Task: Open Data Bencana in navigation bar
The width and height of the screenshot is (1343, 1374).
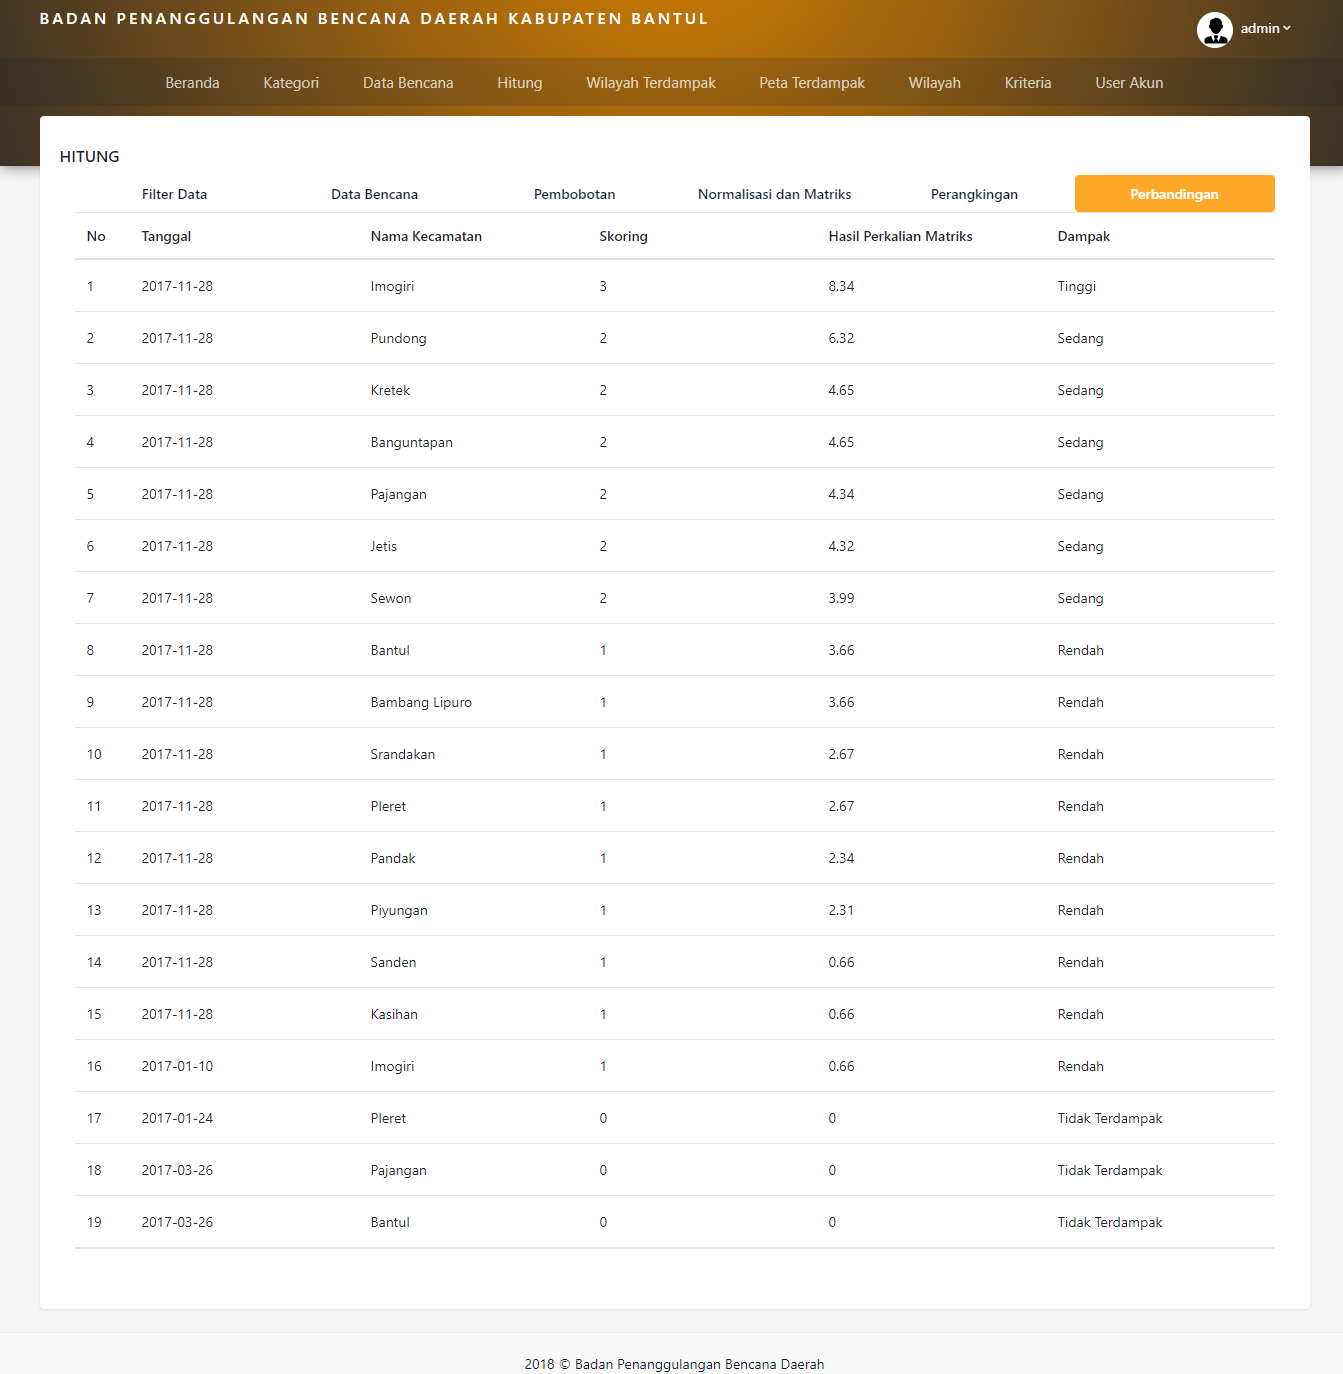Action: pyautogui.click(x=408, y=83)
